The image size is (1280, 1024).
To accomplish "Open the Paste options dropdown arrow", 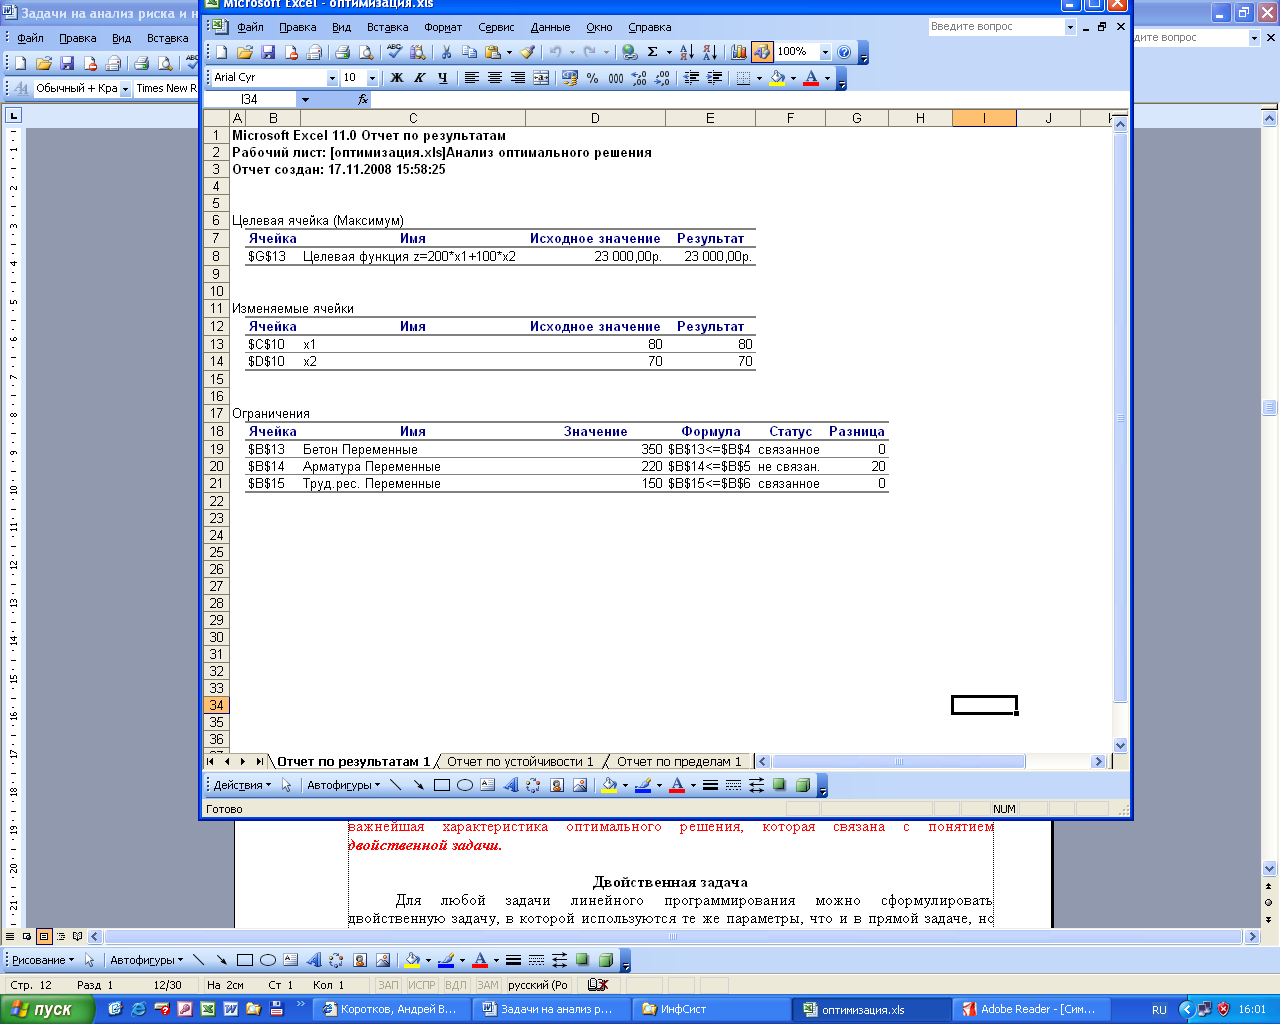I will click(509, 52).
